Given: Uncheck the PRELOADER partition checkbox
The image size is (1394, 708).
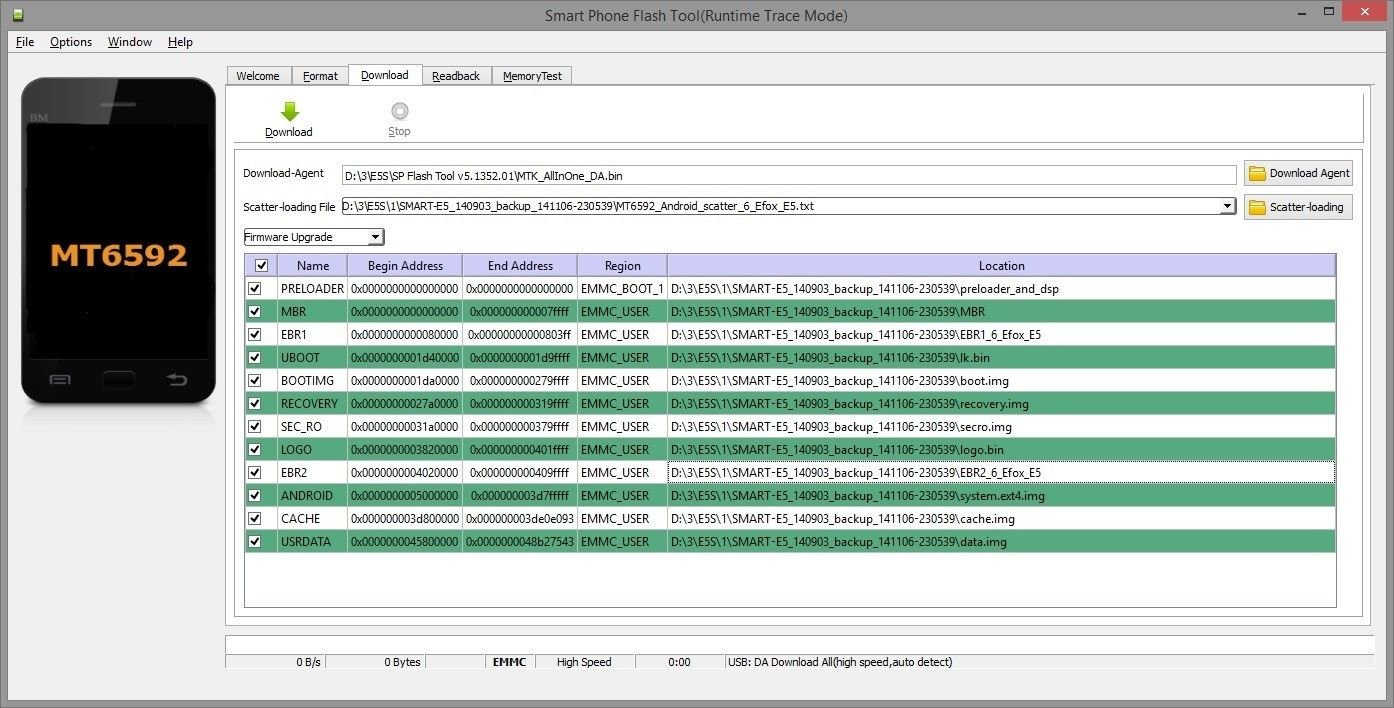Looking at the screenshot, I should point(255,288).
